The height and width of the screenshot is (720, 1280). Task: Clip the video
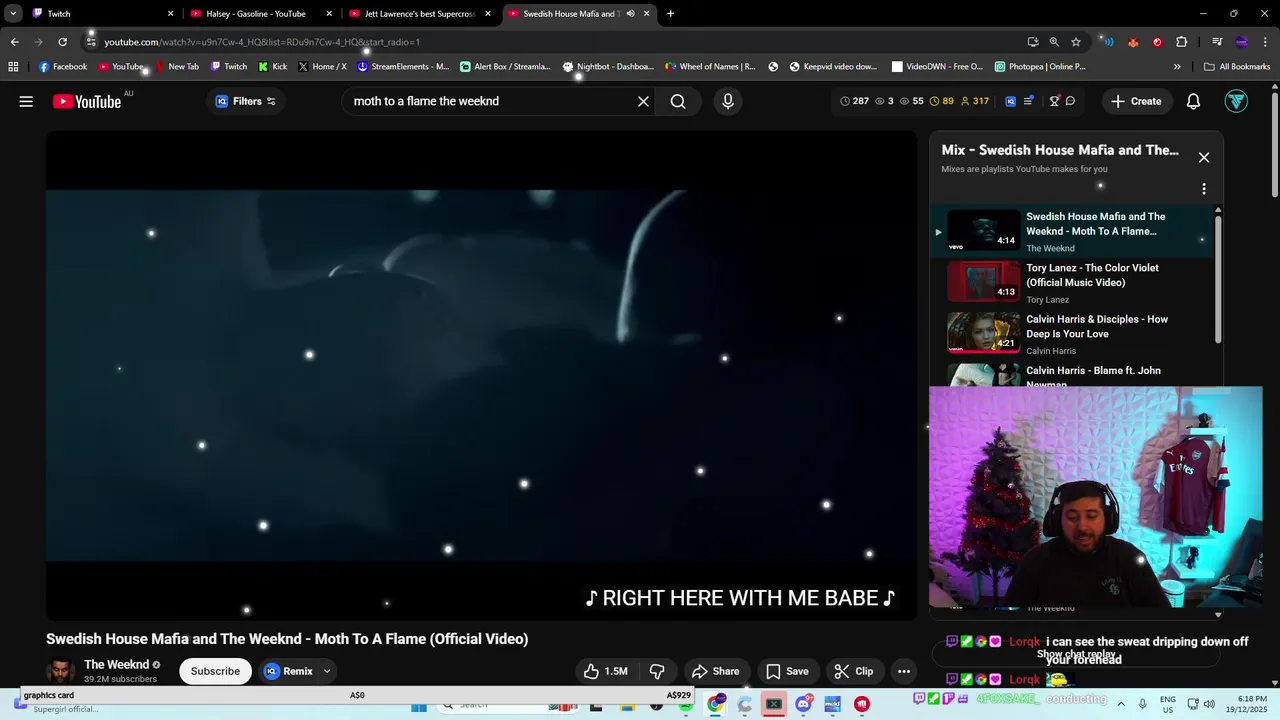tap(854, 671)
